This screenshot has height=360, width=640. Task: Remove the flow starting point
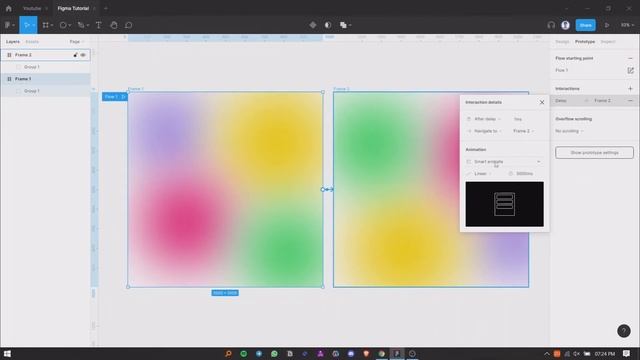[x=630, y=58]
